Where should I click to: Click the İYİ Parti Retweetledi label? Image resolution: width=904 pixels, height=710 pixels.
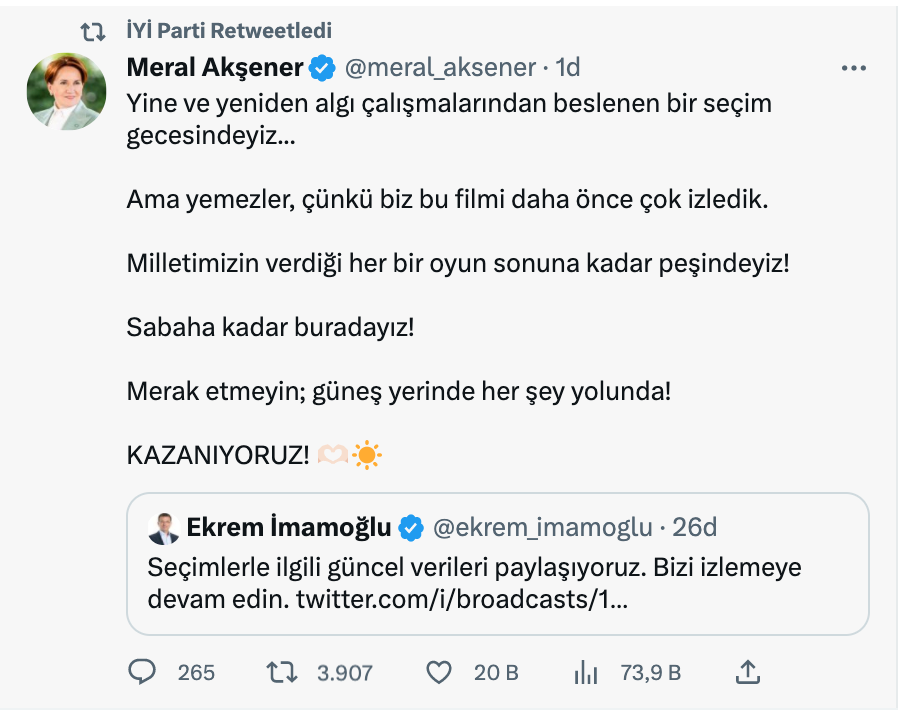(229, 32)
